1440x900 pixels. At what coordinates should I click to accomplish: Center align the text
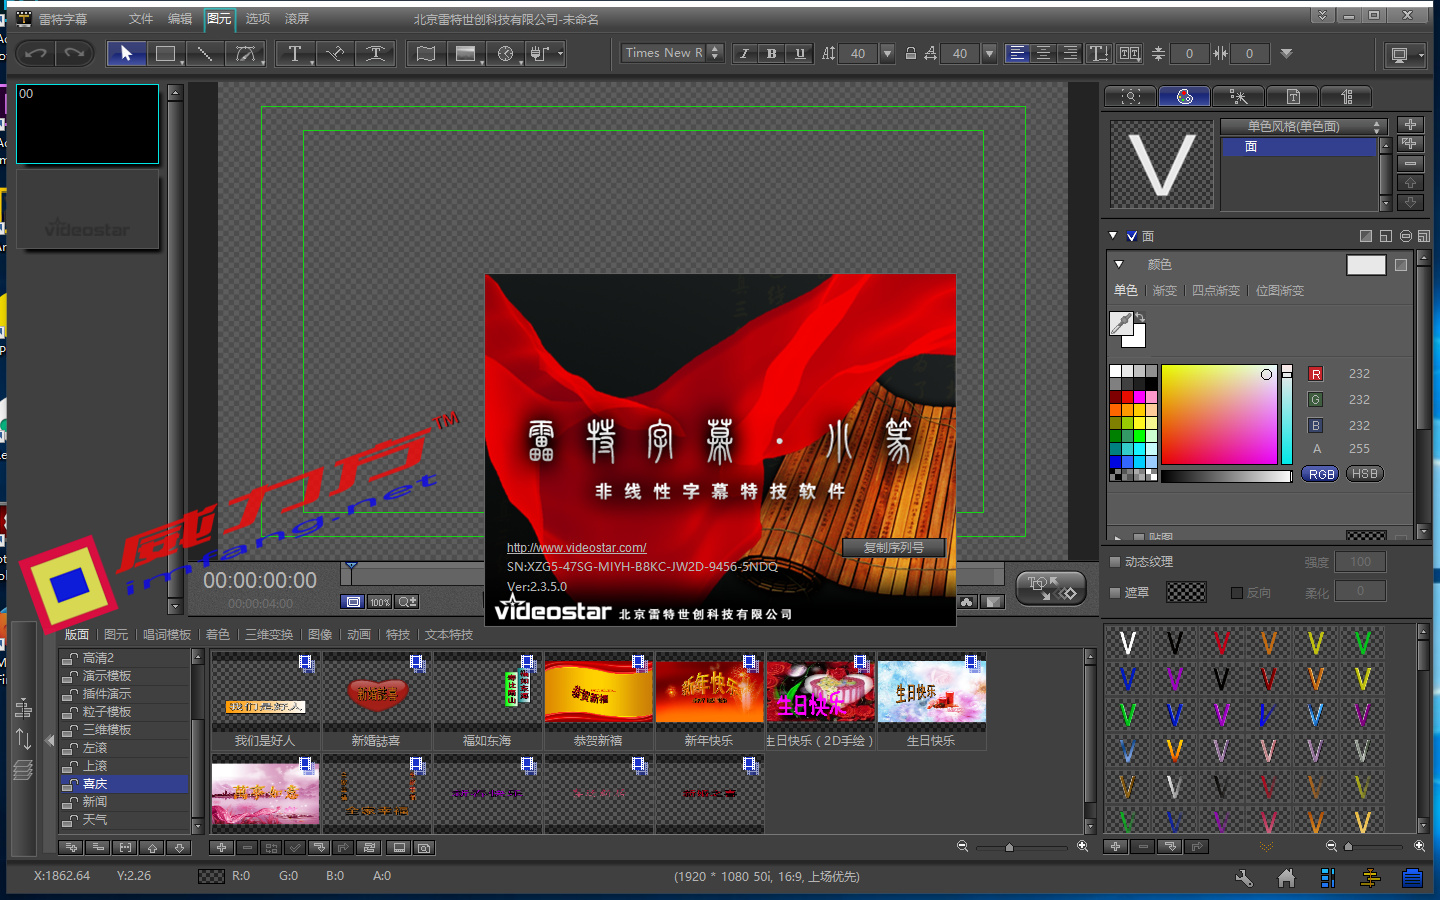[1044, 53]
